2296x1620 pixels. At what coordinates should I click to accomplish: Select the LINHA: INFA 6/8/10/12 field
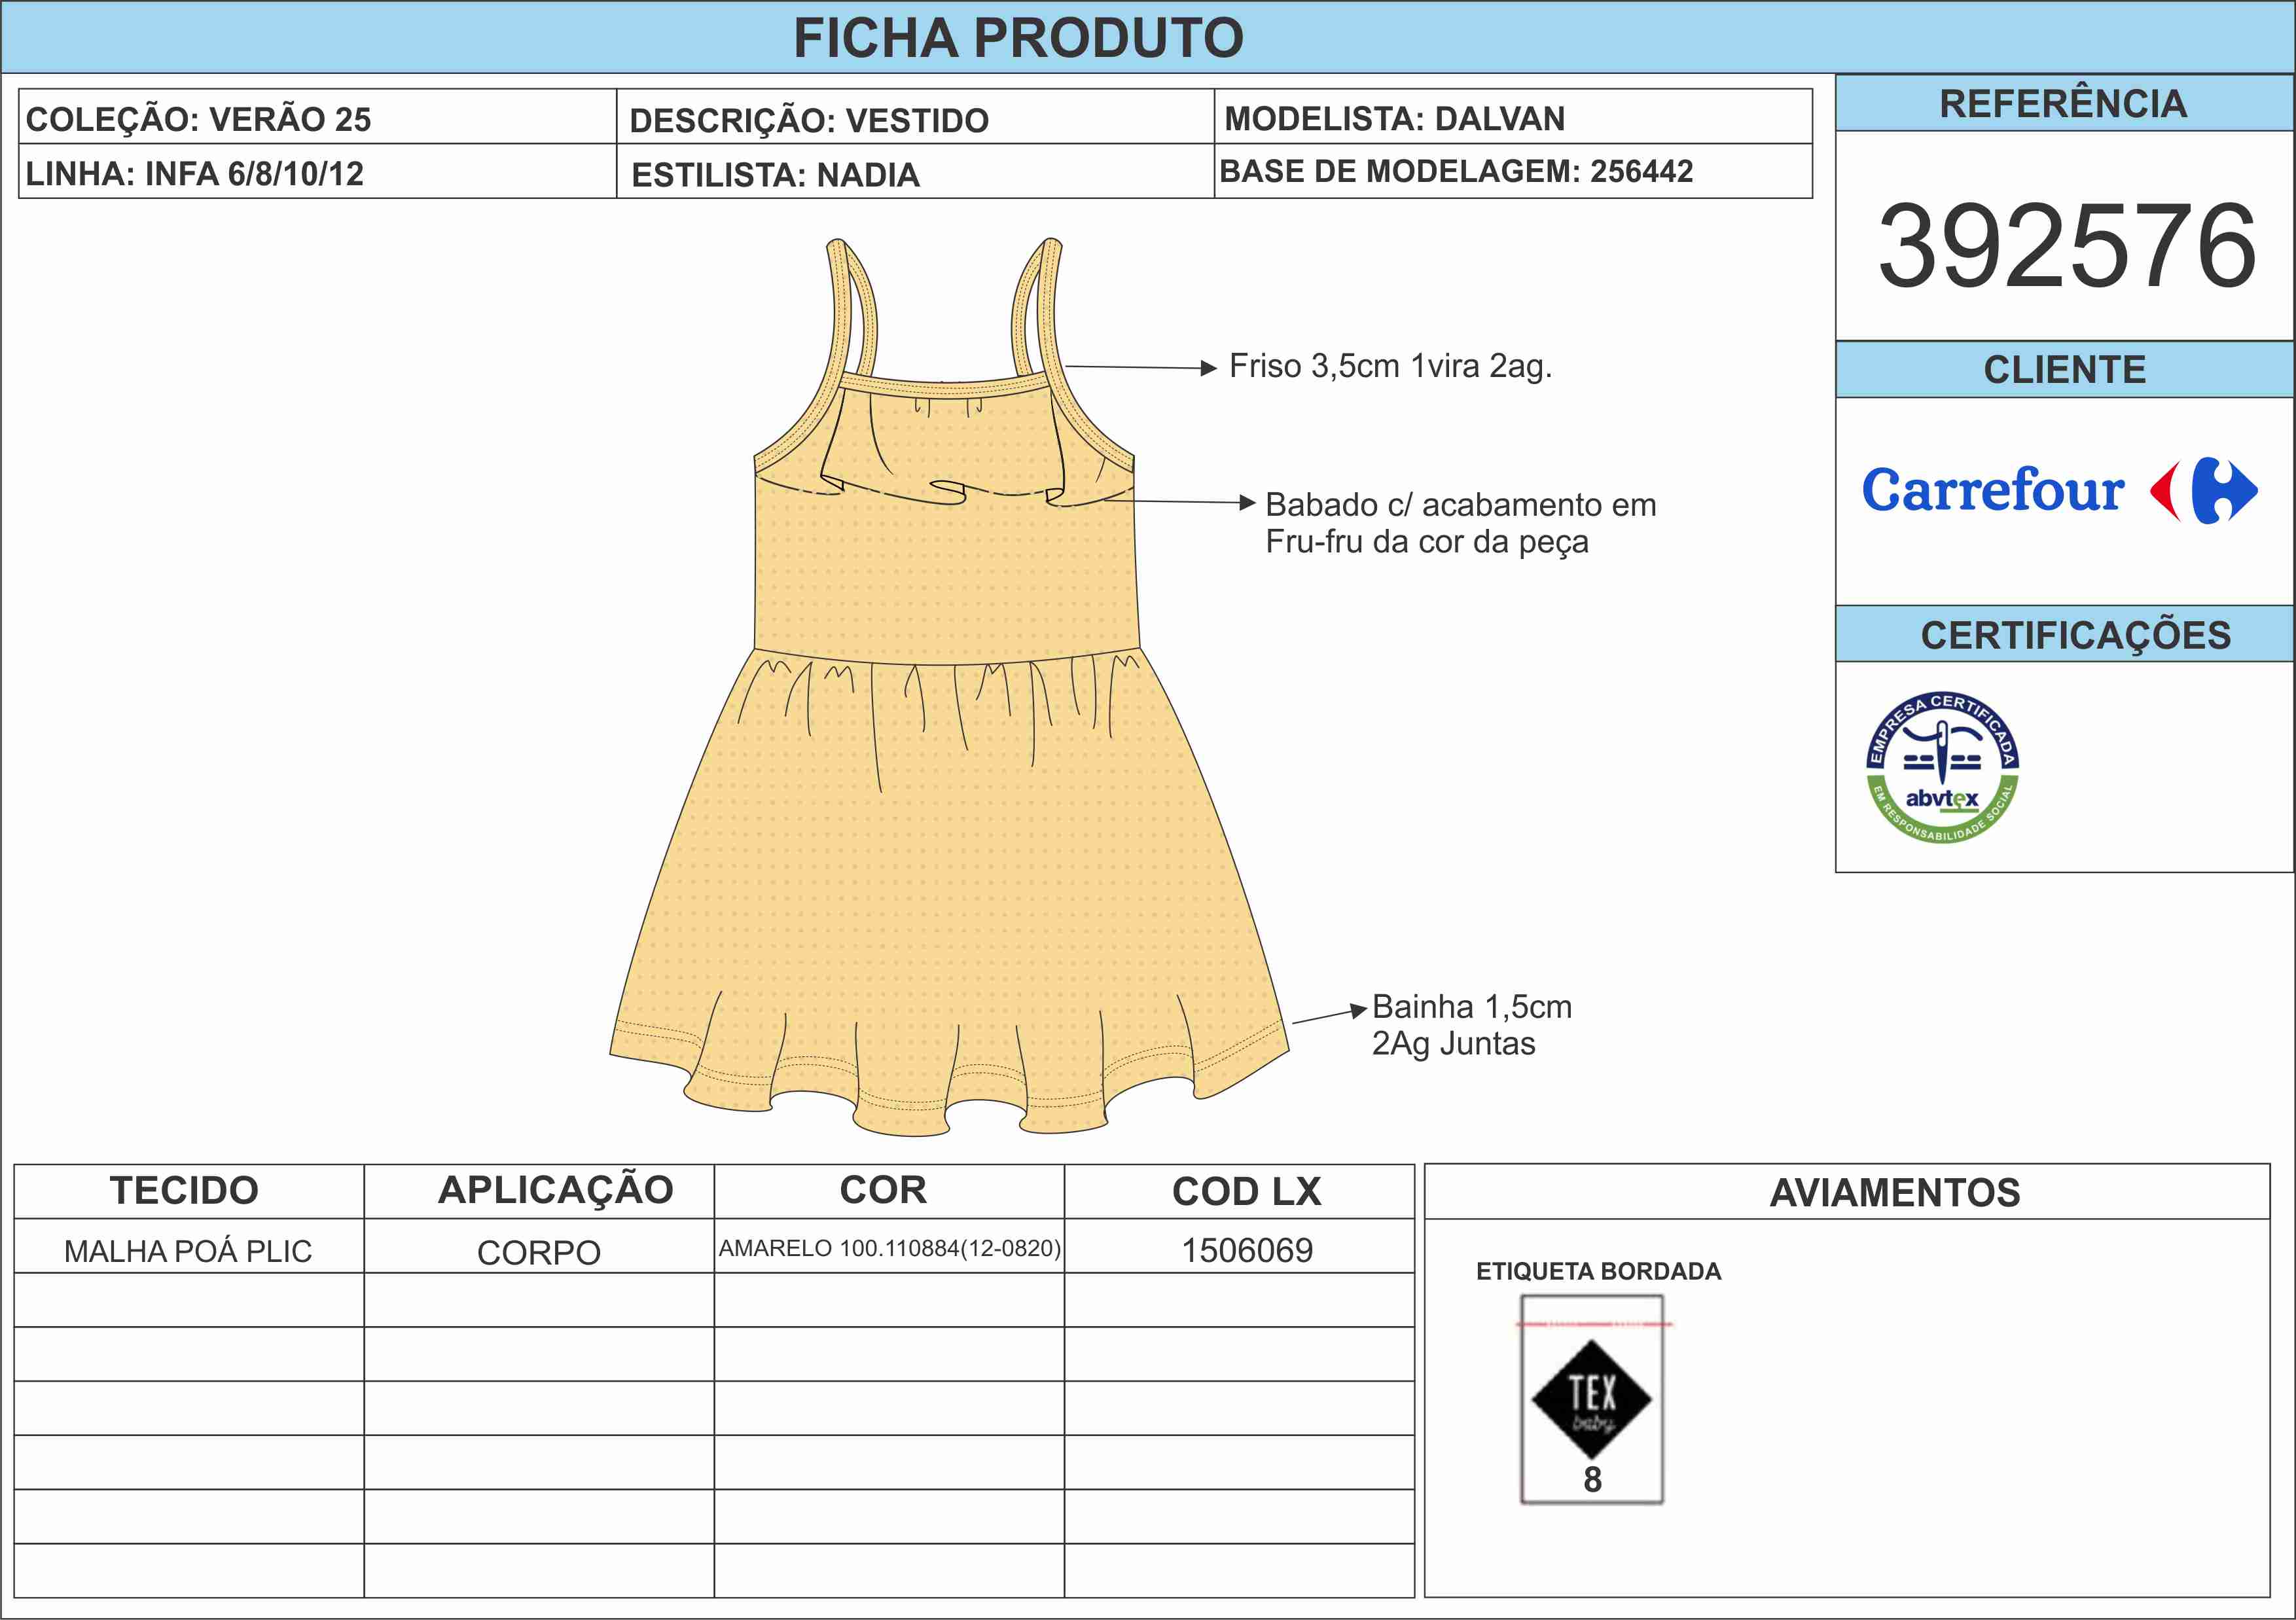[x=195, y=174]
